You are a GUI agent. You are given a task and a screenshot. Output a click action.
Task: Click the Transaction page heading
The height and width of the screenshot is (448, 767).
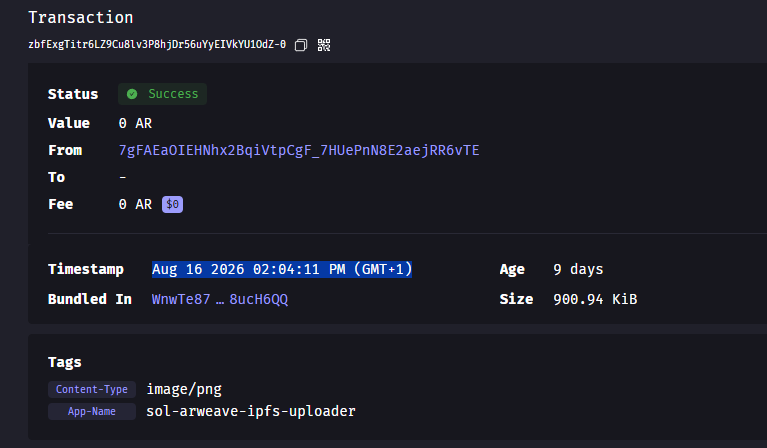point(81,18)
